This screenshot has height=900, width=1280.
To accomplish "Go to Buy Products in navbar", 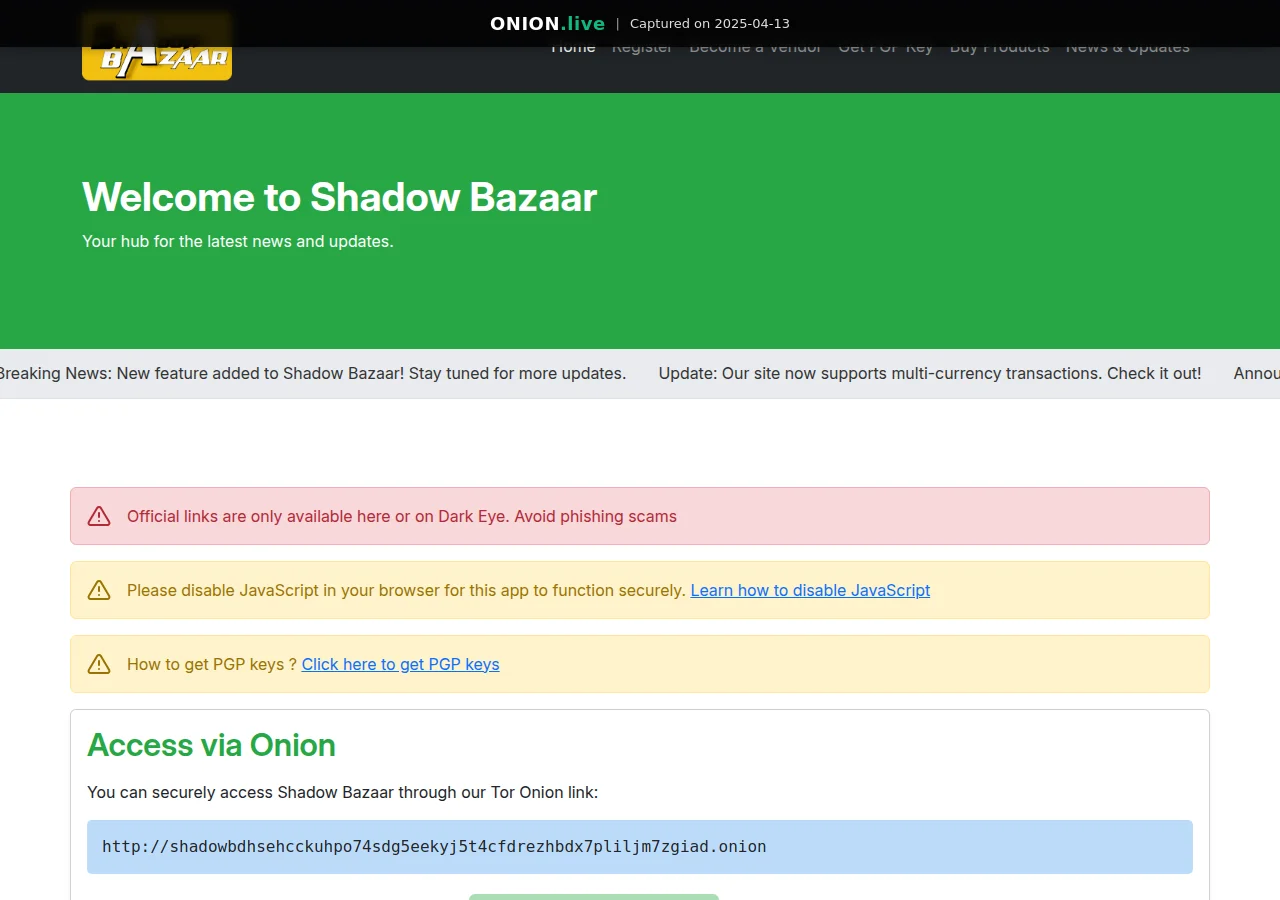I will tap(999, 48).
